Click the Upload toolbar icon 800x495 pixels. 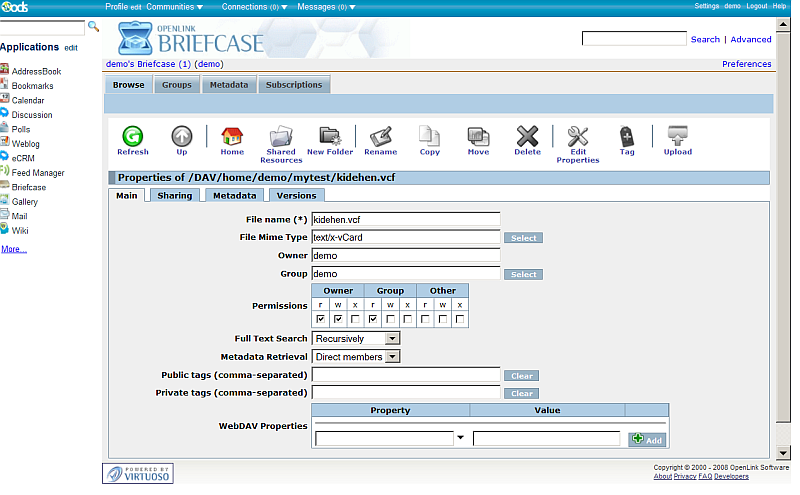pos(677,137)
